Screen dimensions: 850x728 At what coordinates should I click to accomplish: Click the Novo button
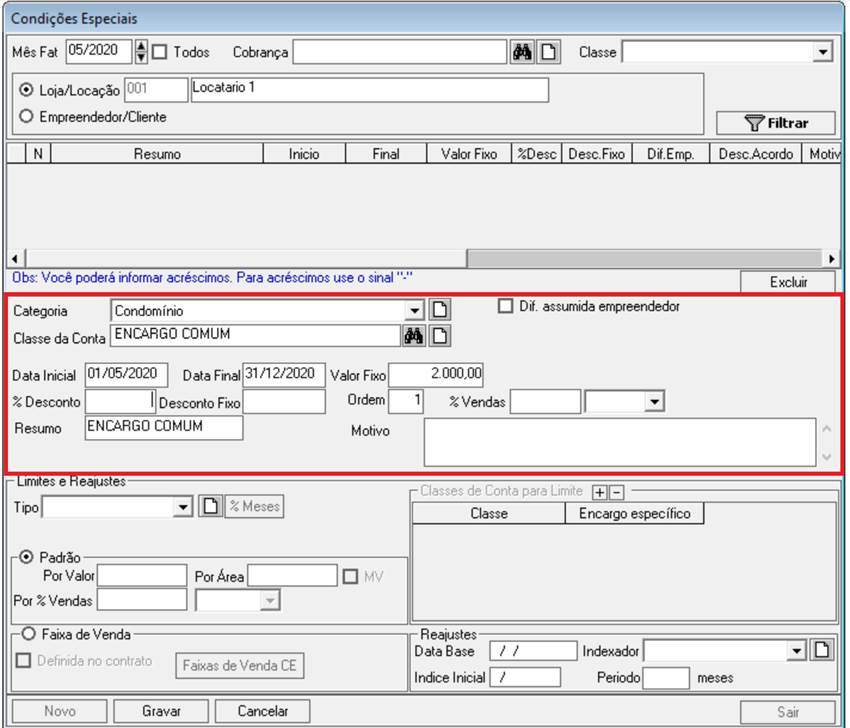[60, 711]
